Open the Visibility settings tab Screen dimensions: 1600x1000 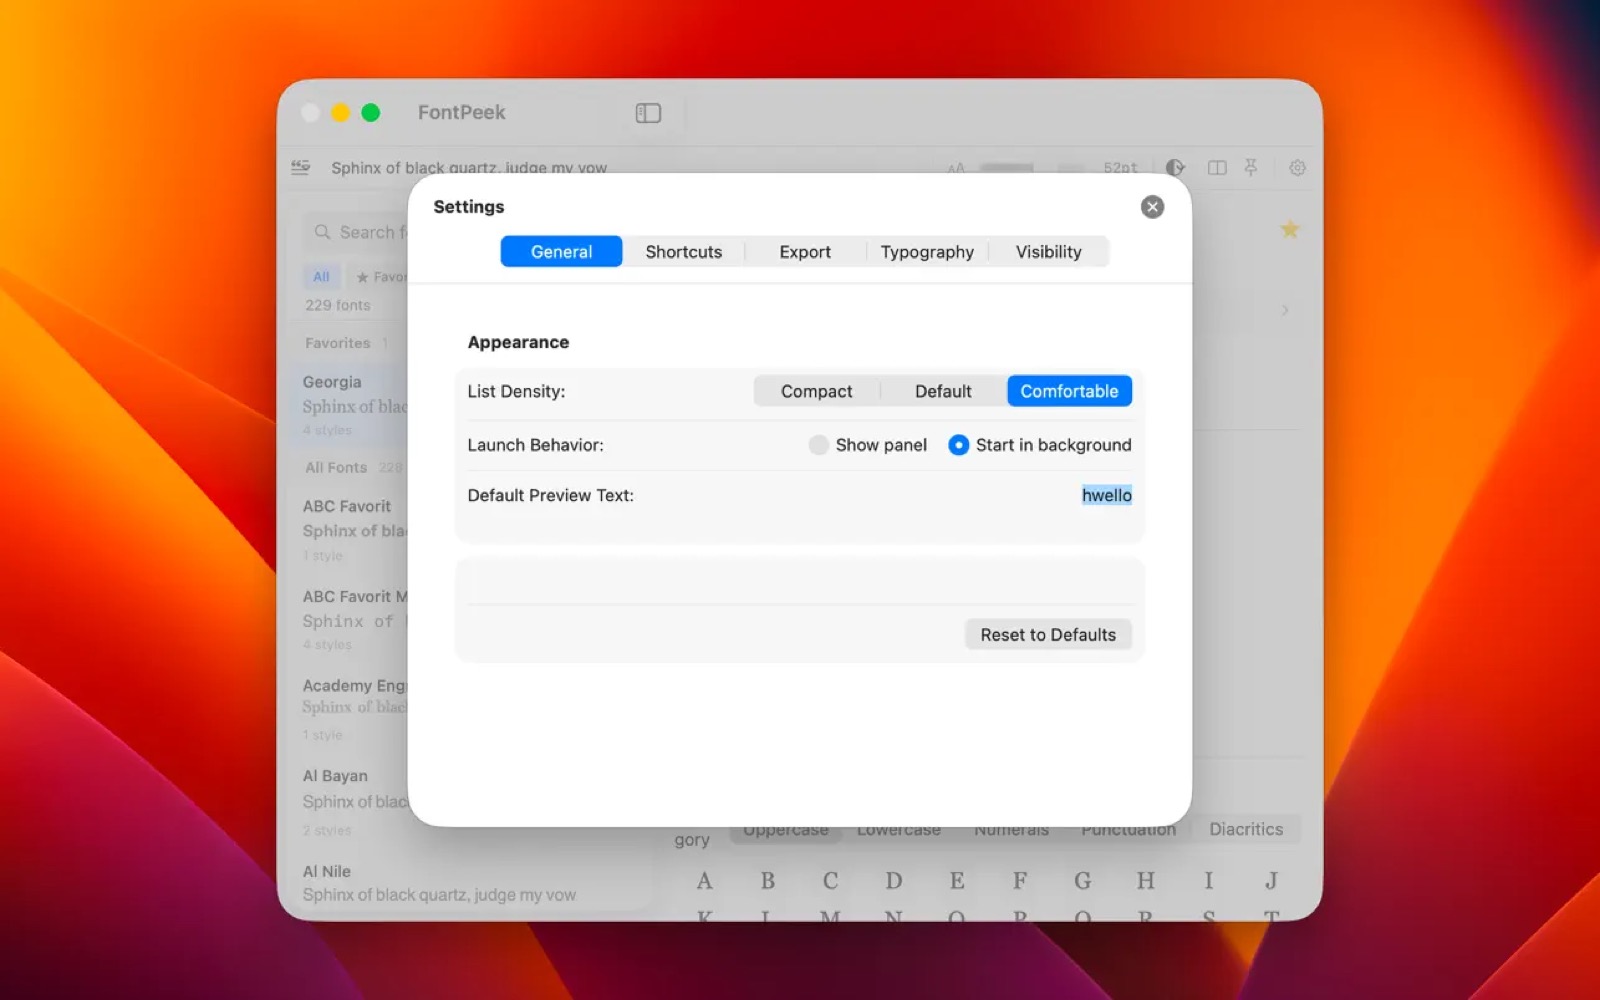1049,252
